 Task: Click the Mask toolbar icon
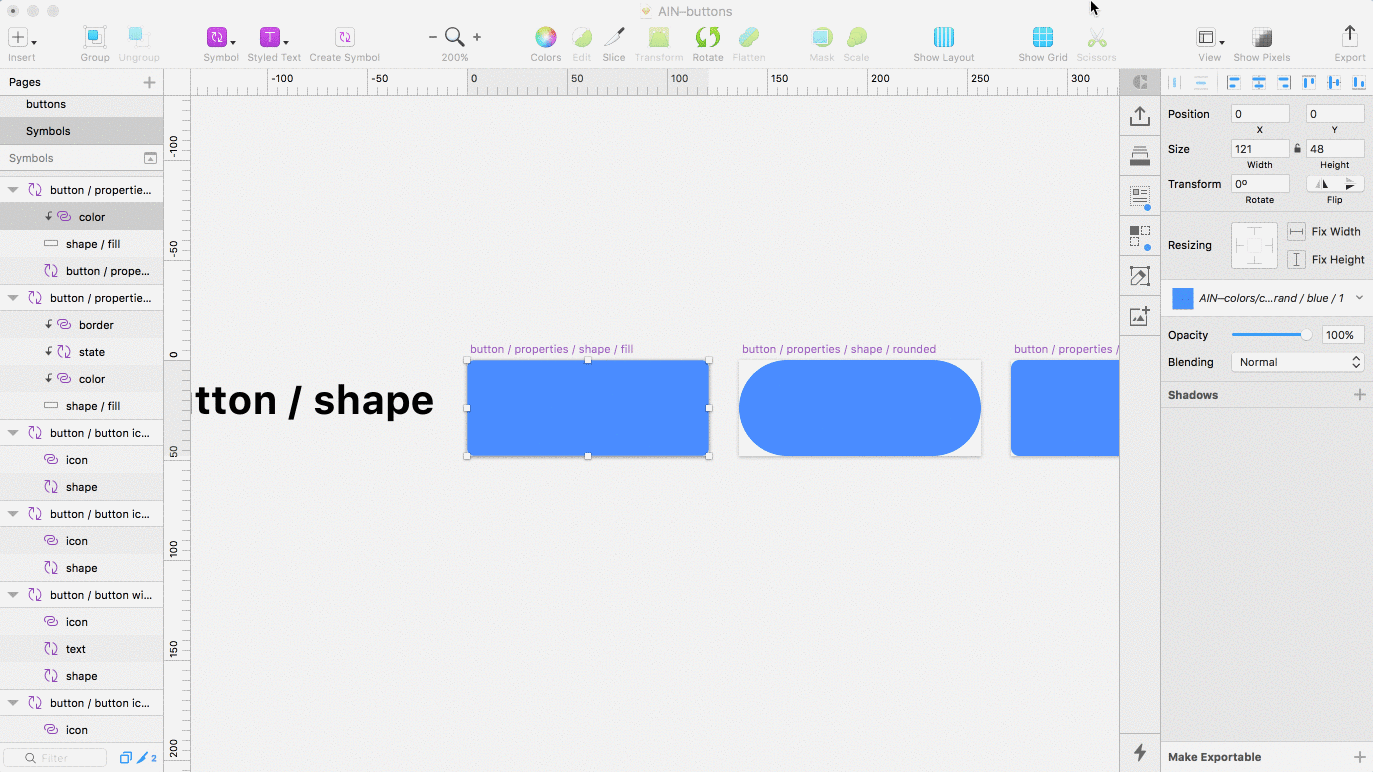click(x=822, y=38)
